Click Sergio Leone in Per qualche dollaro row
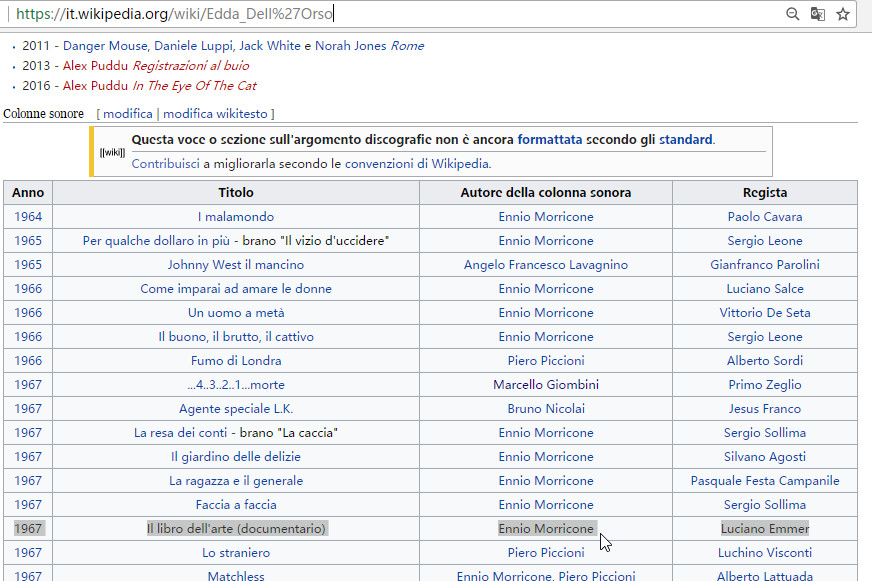872x581 pixels. 765,241
